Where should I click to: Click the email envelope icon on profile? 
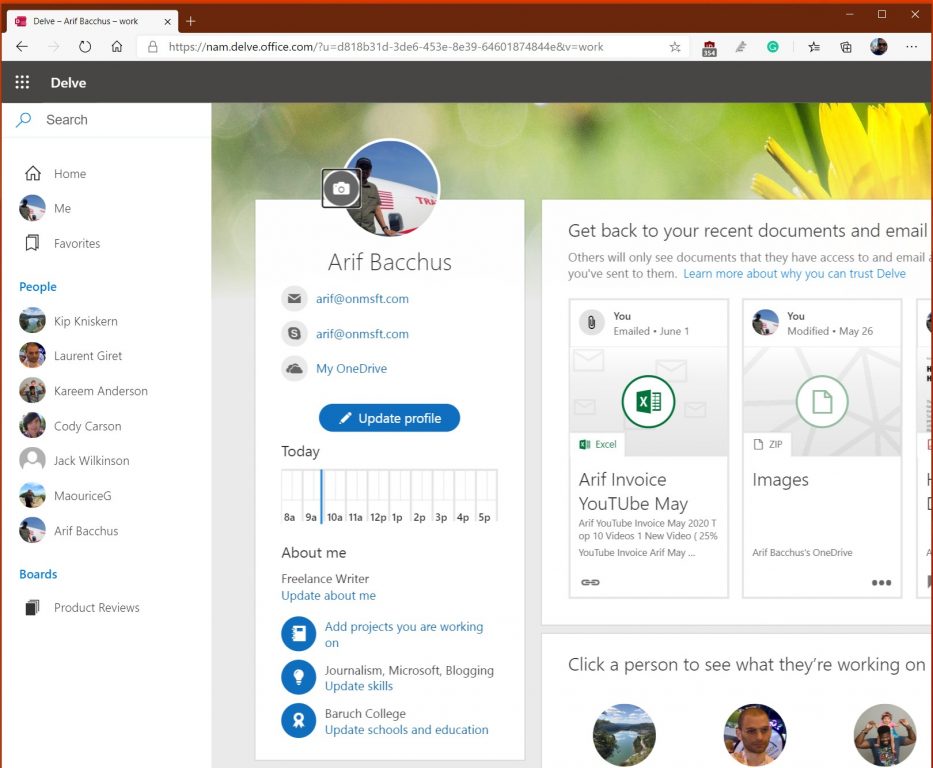tap(295, 299)
